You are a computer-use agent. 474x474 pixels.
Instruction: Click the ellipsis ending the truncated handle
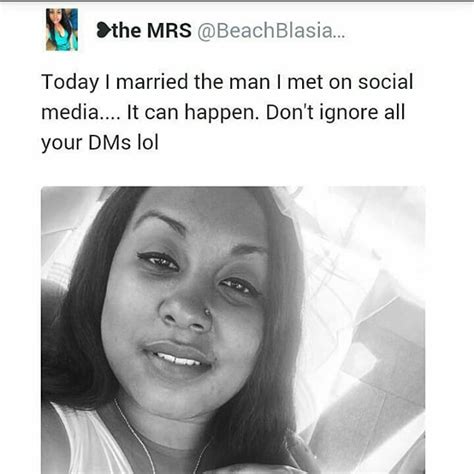tap(339, 36)
